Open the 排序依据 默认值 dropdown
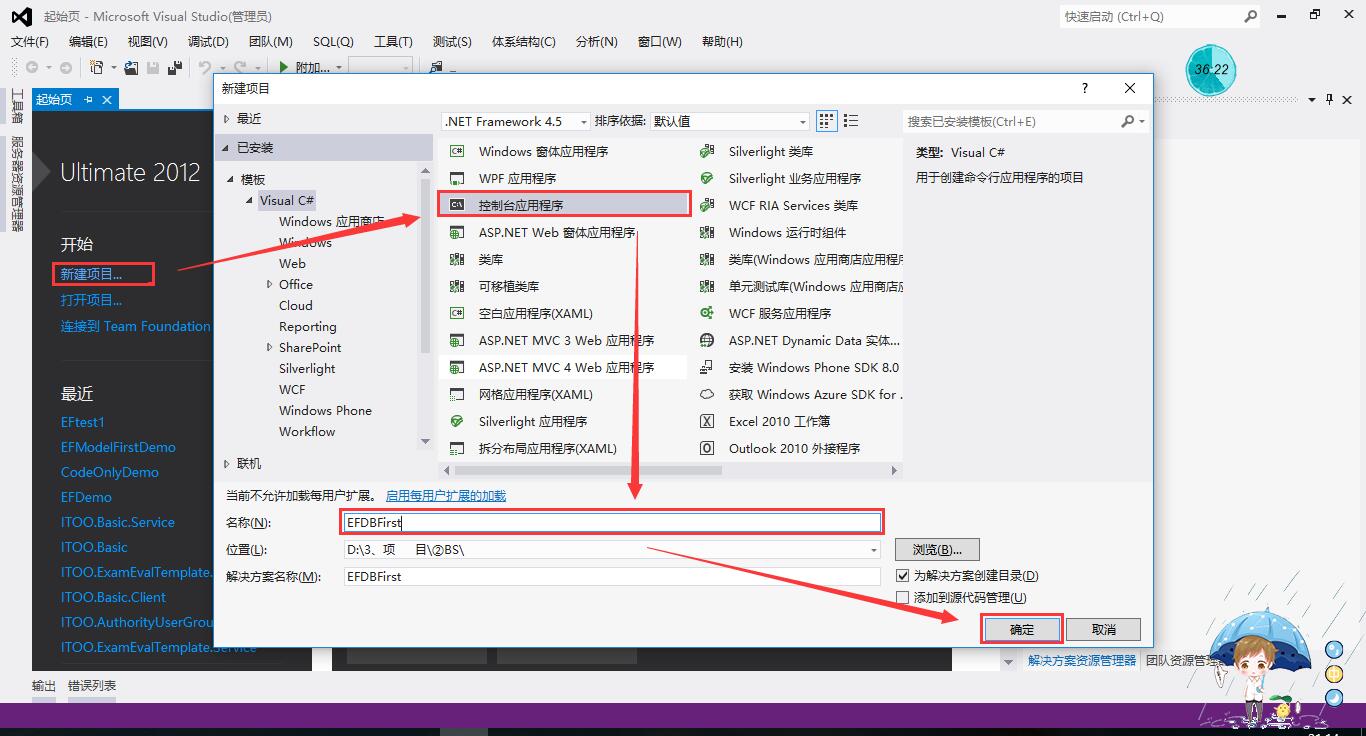Viewport: 1366px width, 736px height. click(802, 122)
